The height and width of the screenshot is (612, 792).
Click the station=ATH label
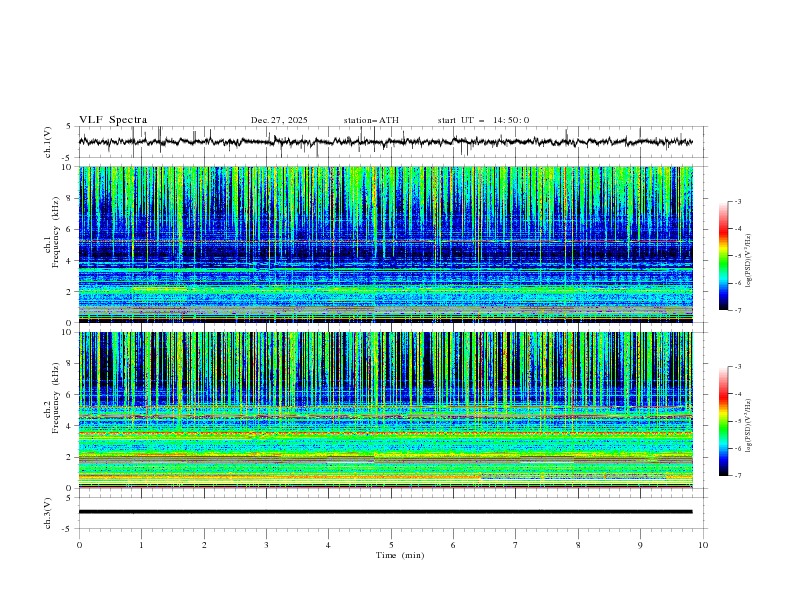tap(371, 120)
